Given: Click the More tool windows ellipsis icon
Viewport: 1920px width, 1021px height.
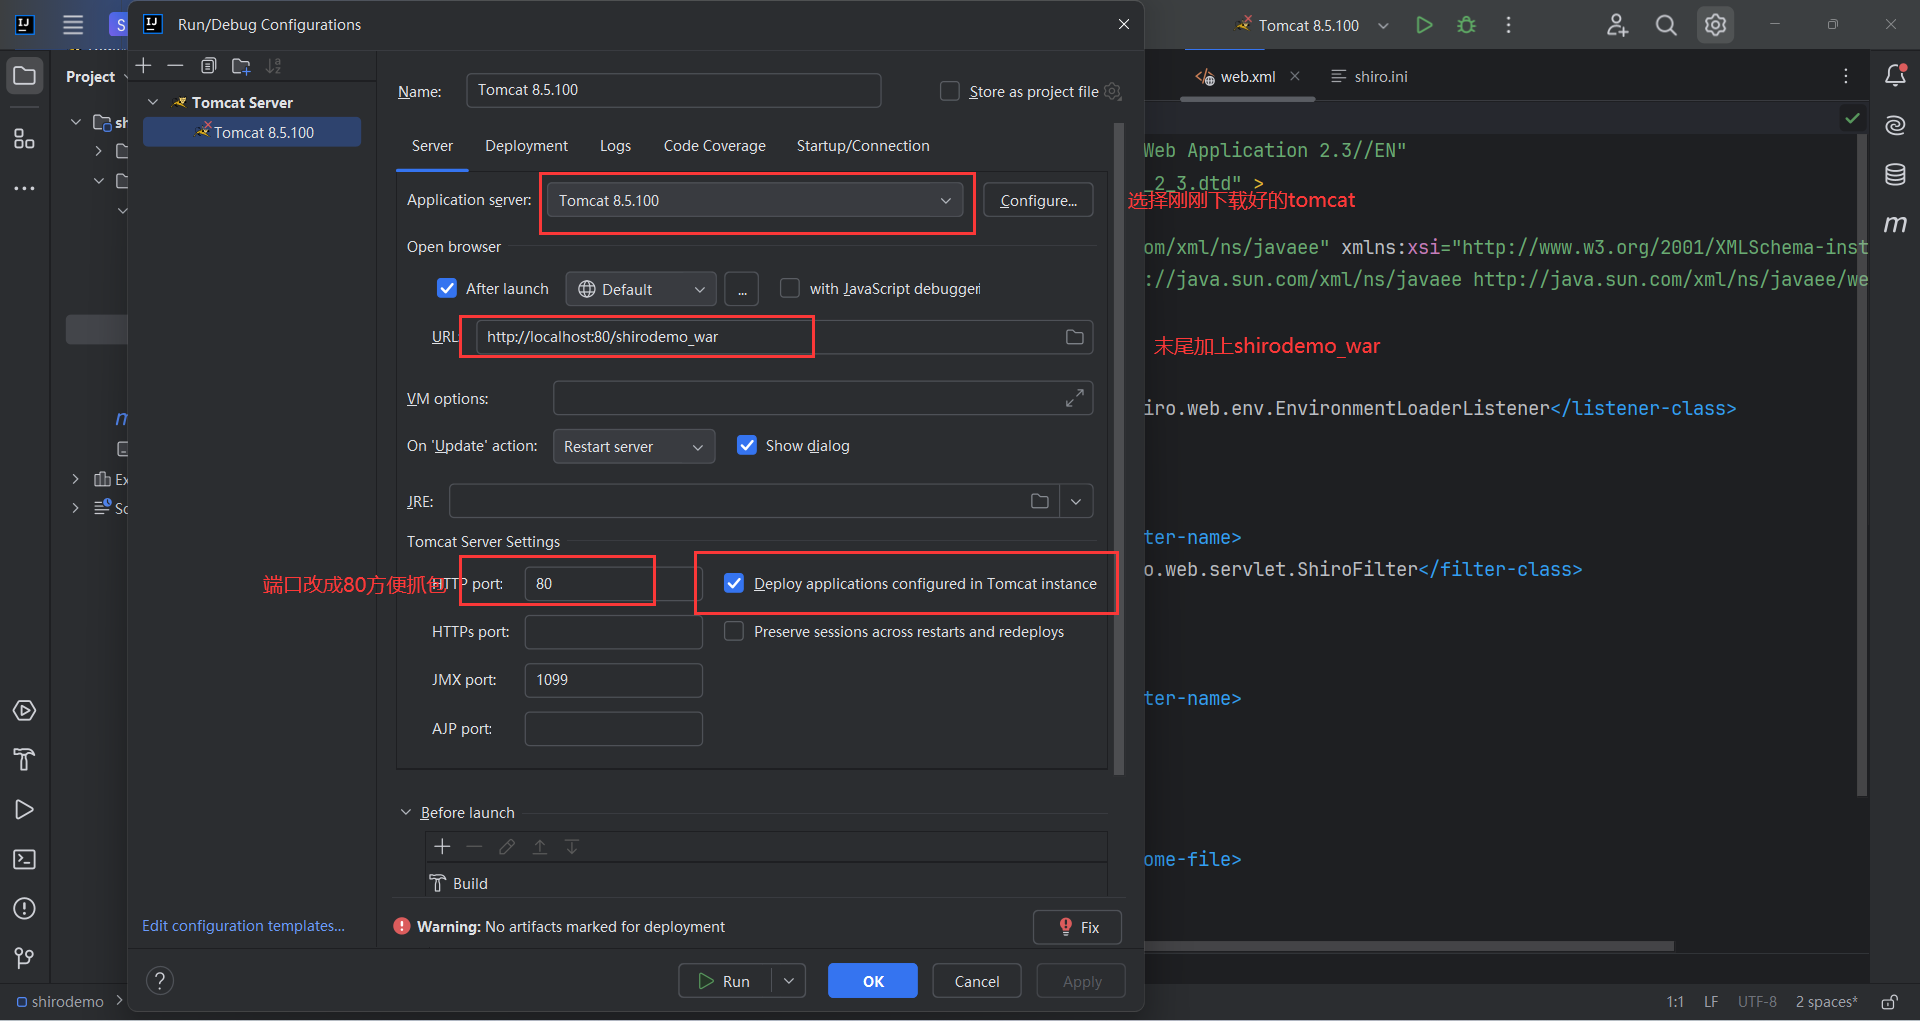Looking at the screenshot, I should (x=24, y=188).
